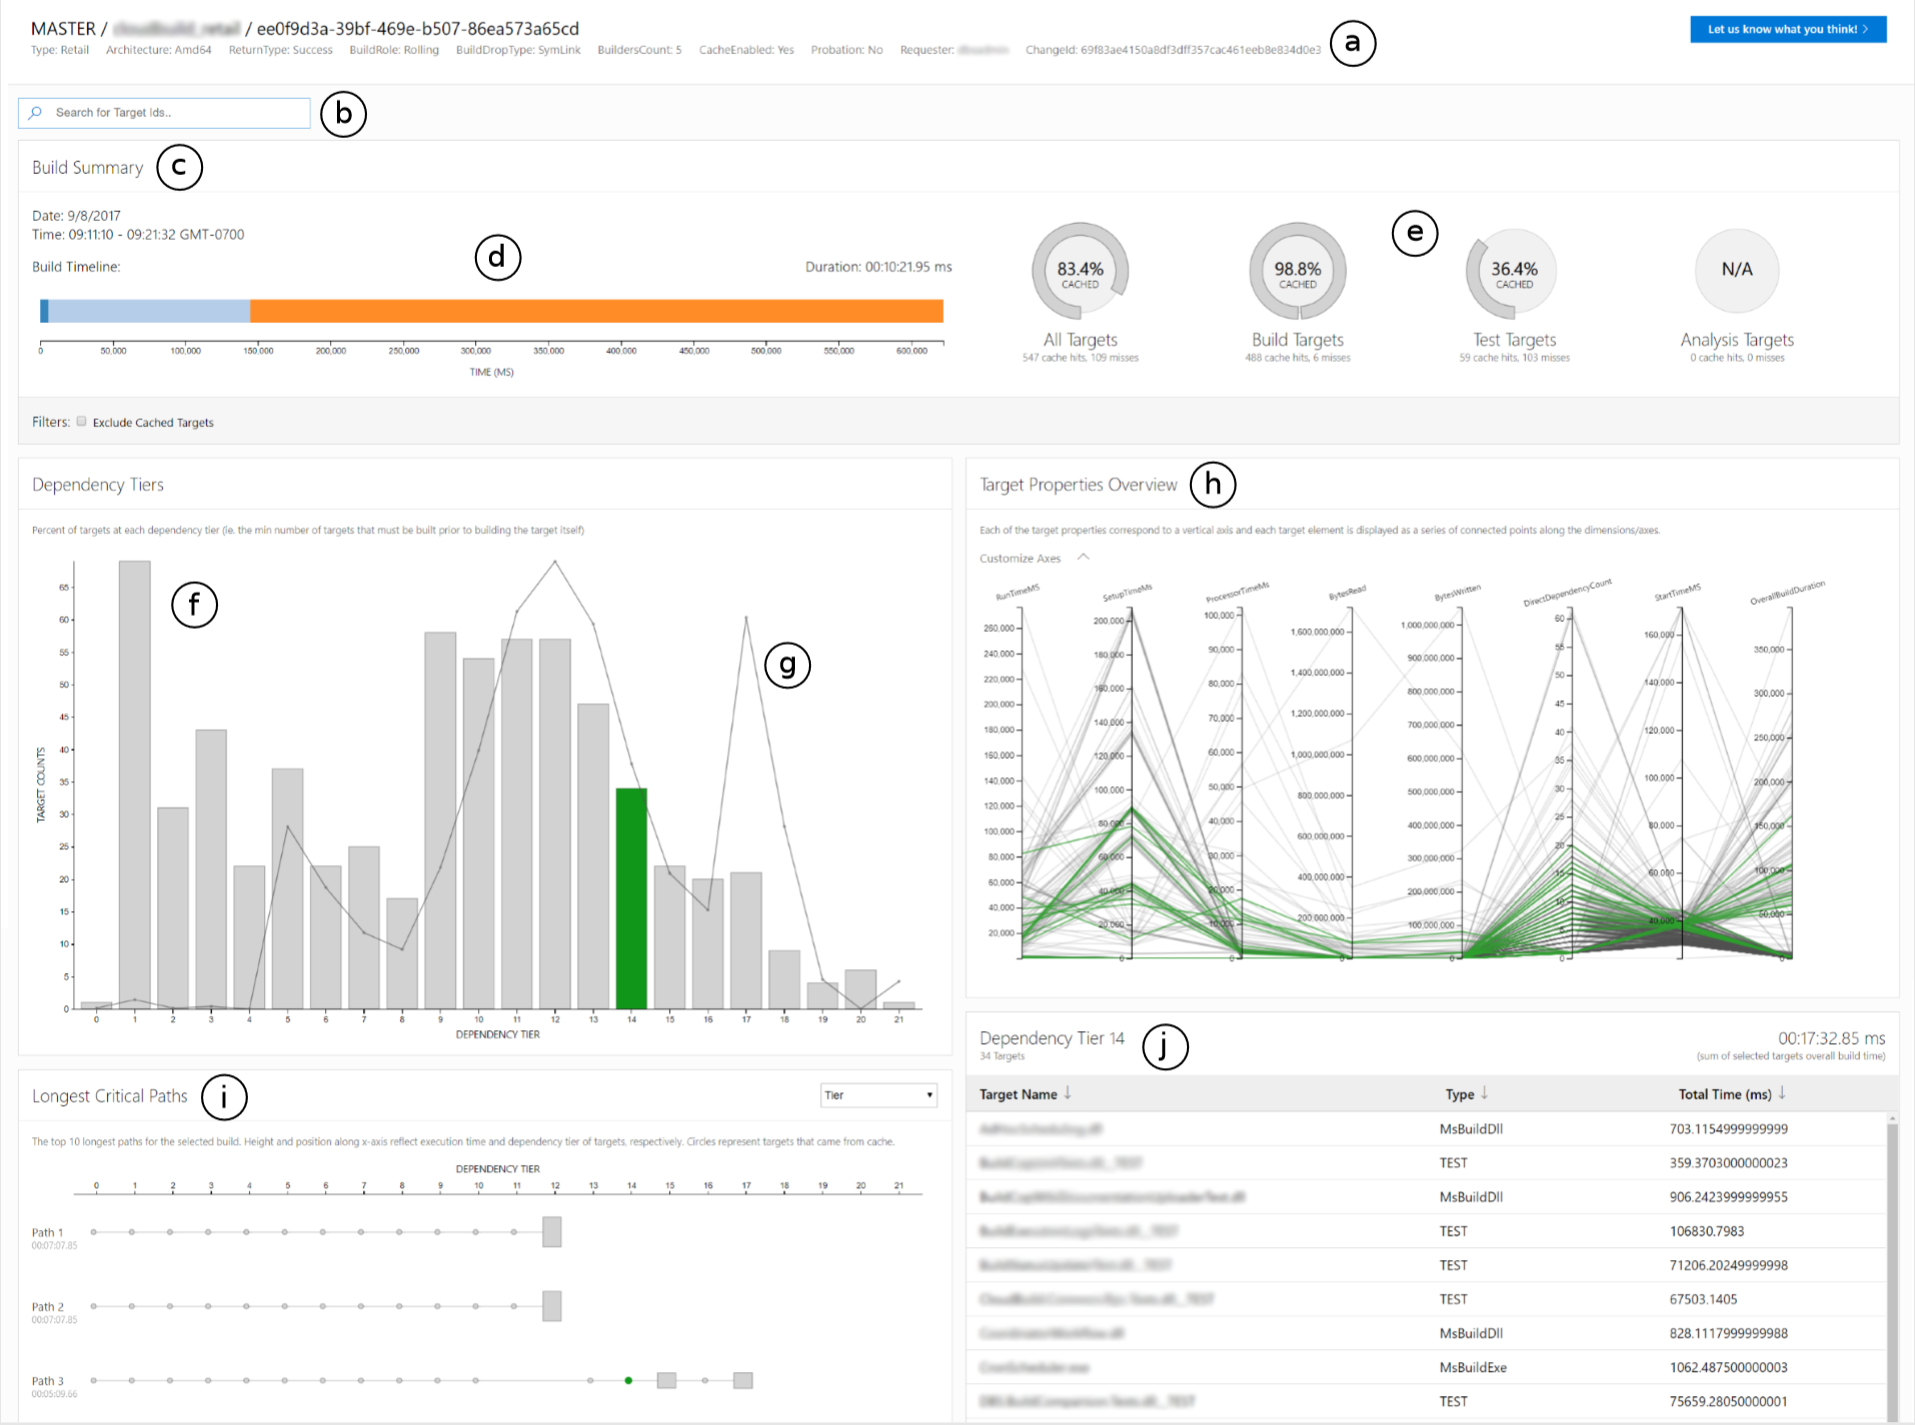Image resolution: width=1915 pixels, height=1425 pixels.
Task: Click the orange segment of the build timeline
Action: tap(596, 311)
